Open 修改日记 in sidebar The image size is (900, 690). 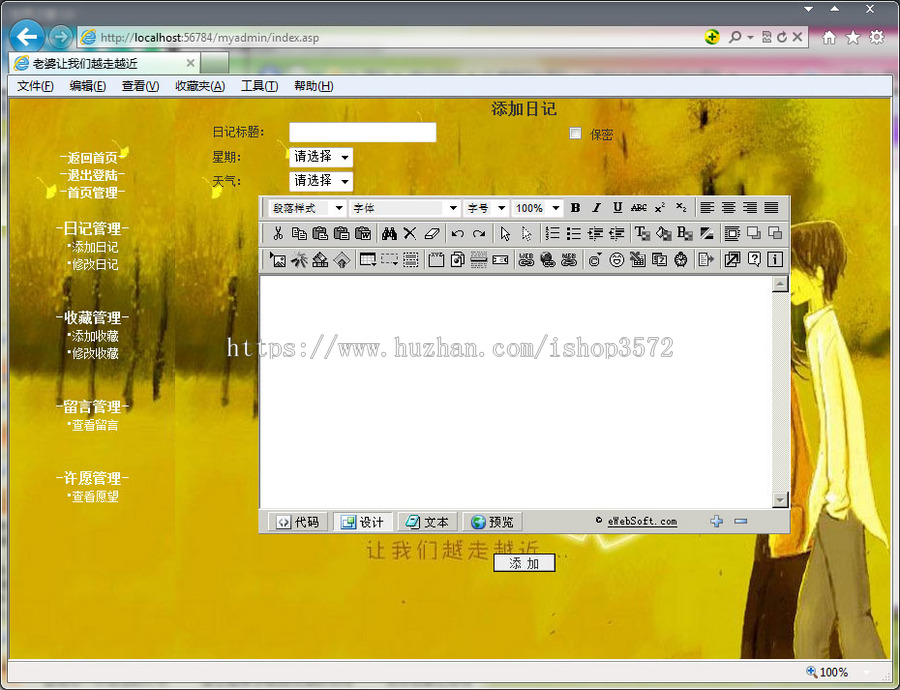pos(94,265)
